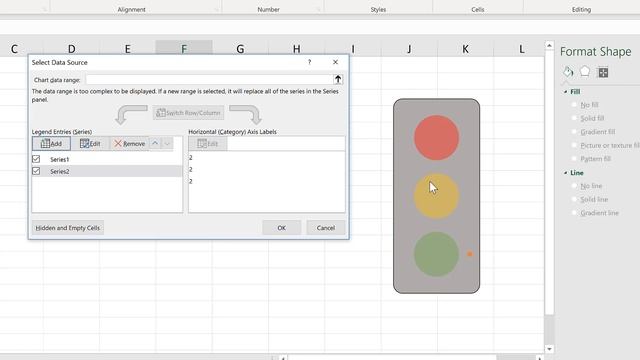The height and width of the screenshot is (360, 640).
Task: Click the first axis label value 2
Action: pos(191,157)
